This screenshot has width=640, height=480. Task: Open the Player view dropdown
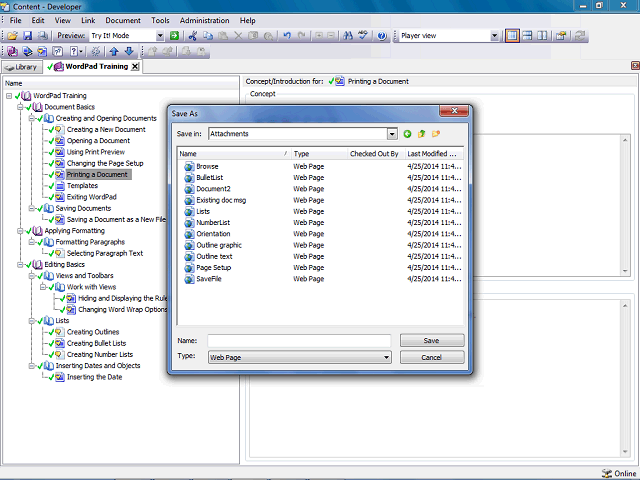coord(494,36)
